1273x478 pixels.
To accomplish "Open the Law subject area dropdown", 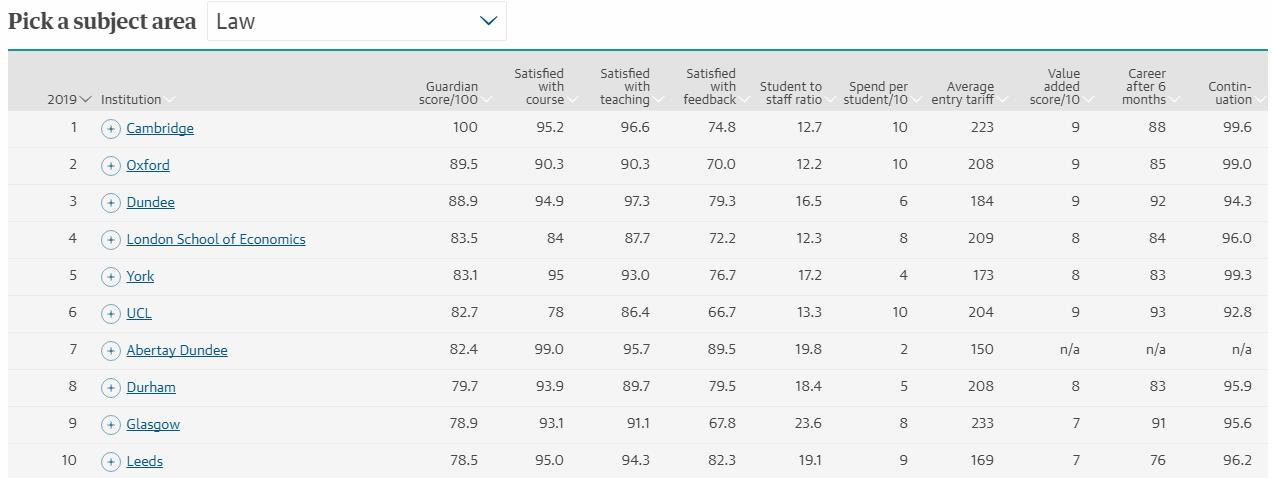I will click(x=357, y=21).
